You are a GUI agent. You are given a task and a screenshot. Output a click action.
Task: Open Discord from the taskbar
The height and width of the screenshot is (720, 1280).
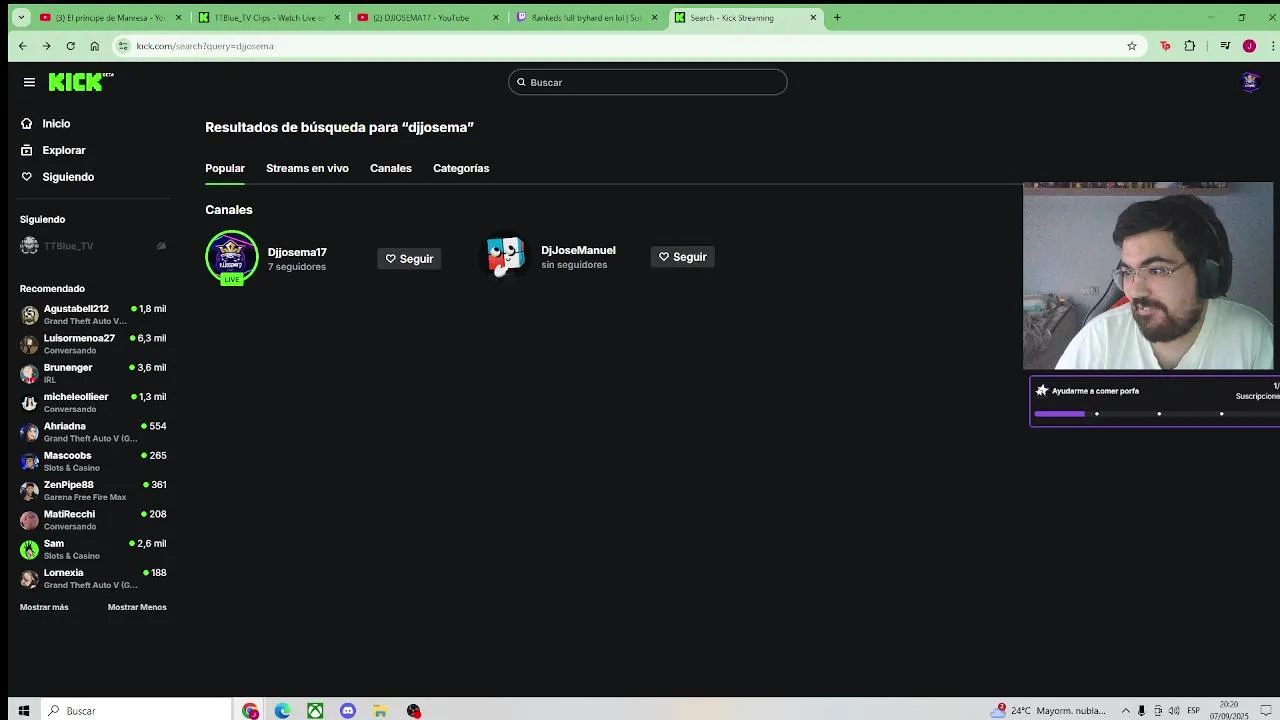348,711
